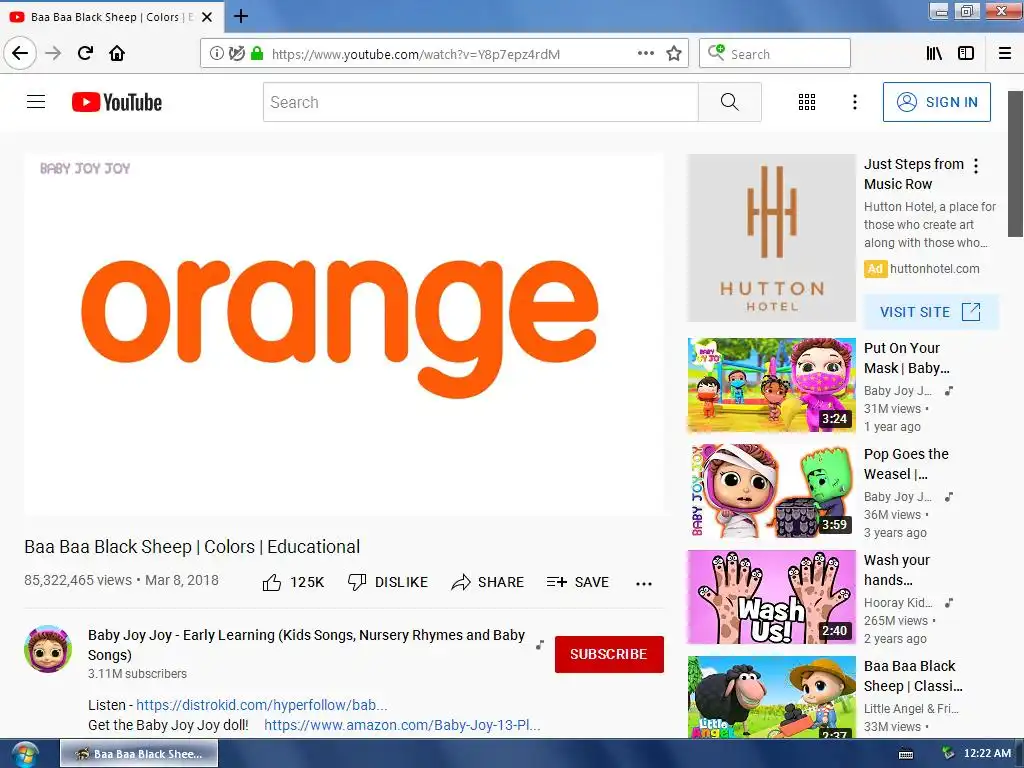
Task: Click the system tray flag icon
Action: click(x=948, y=753)
